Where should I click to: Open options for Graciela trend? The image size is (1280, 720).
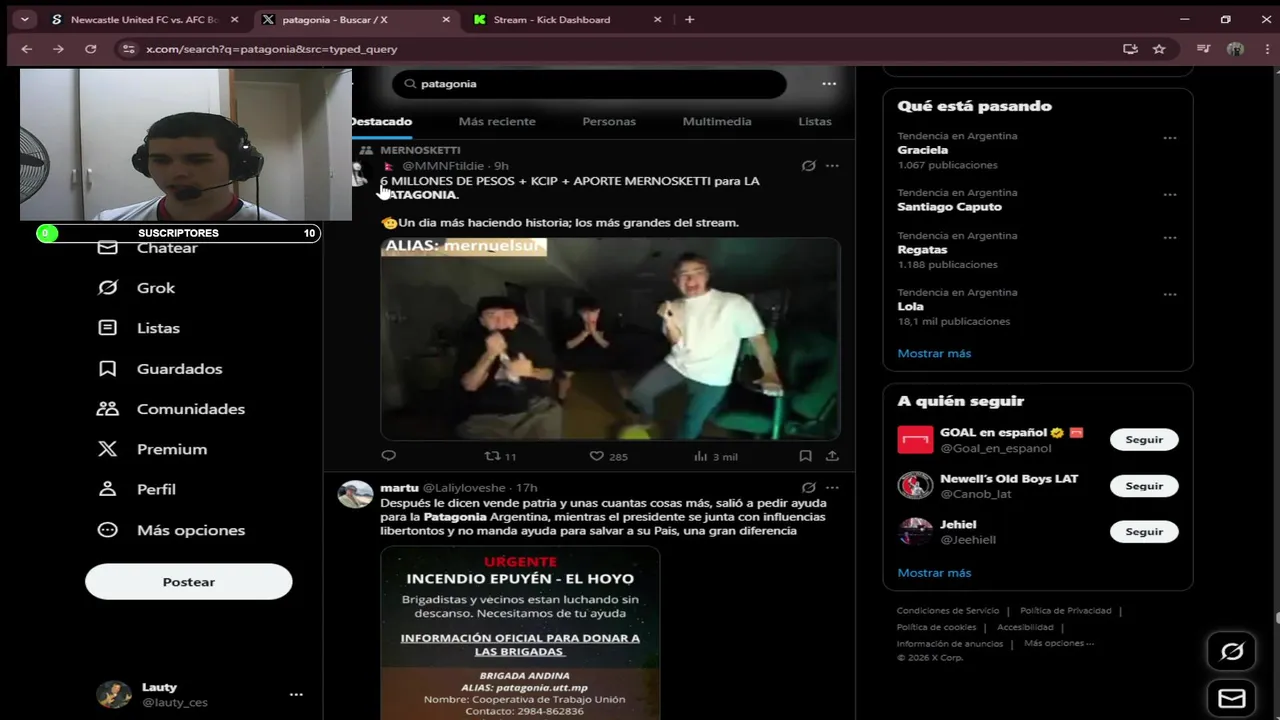pos(1170,138)
